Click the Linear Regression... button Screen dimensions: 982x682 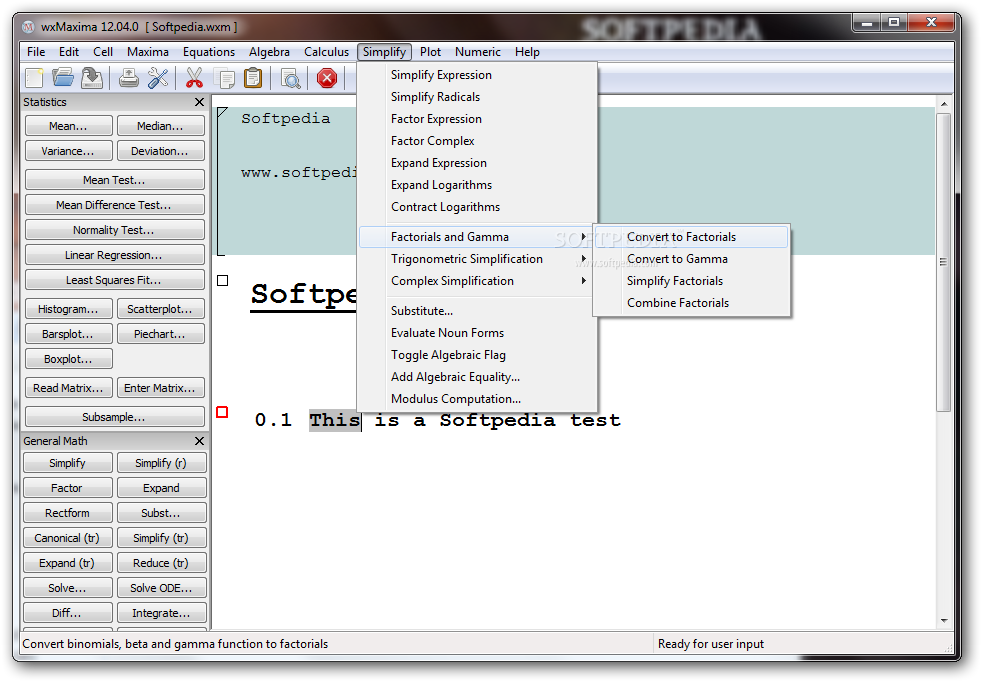(114, 255)
